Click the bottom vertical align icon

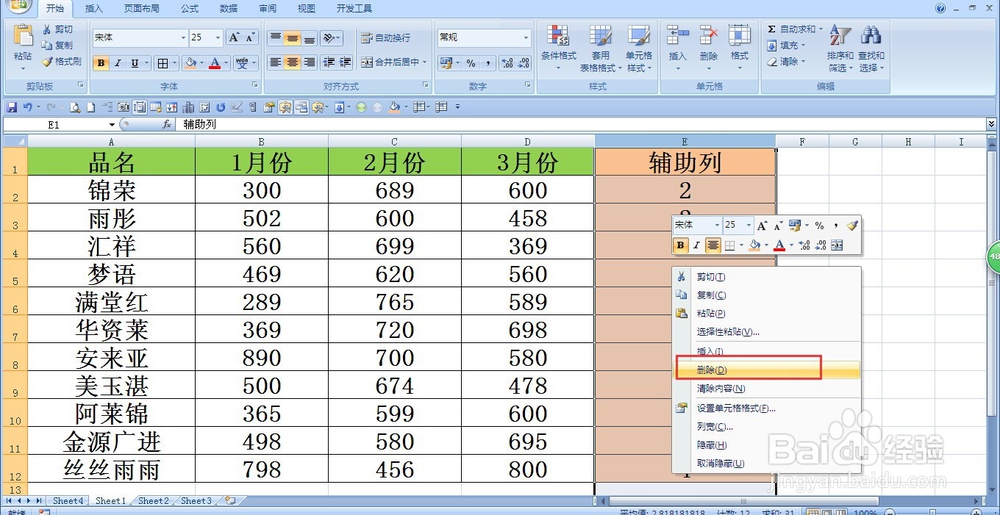coord(309,38)
